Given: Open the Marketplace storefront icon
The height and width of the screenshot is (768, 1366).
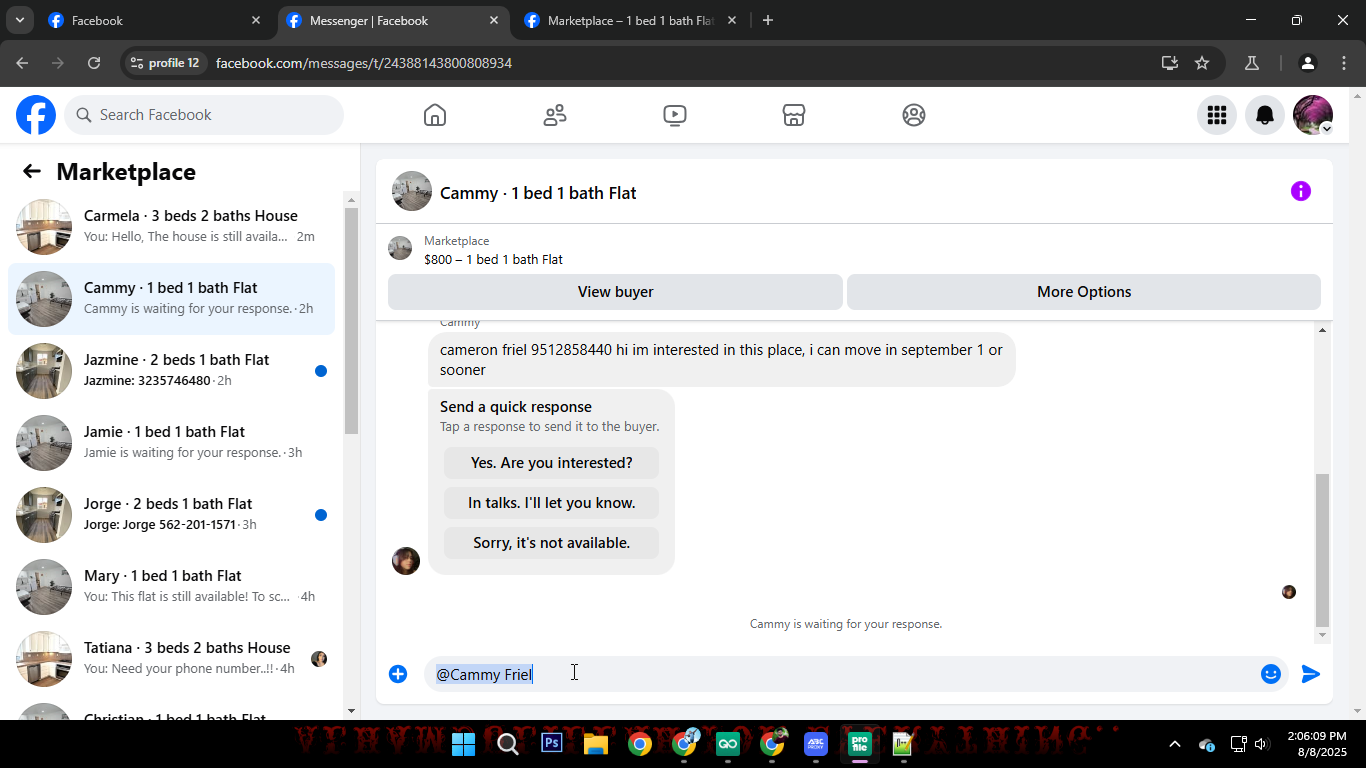Looking at the screenshot, I should (x=794, y=115).
